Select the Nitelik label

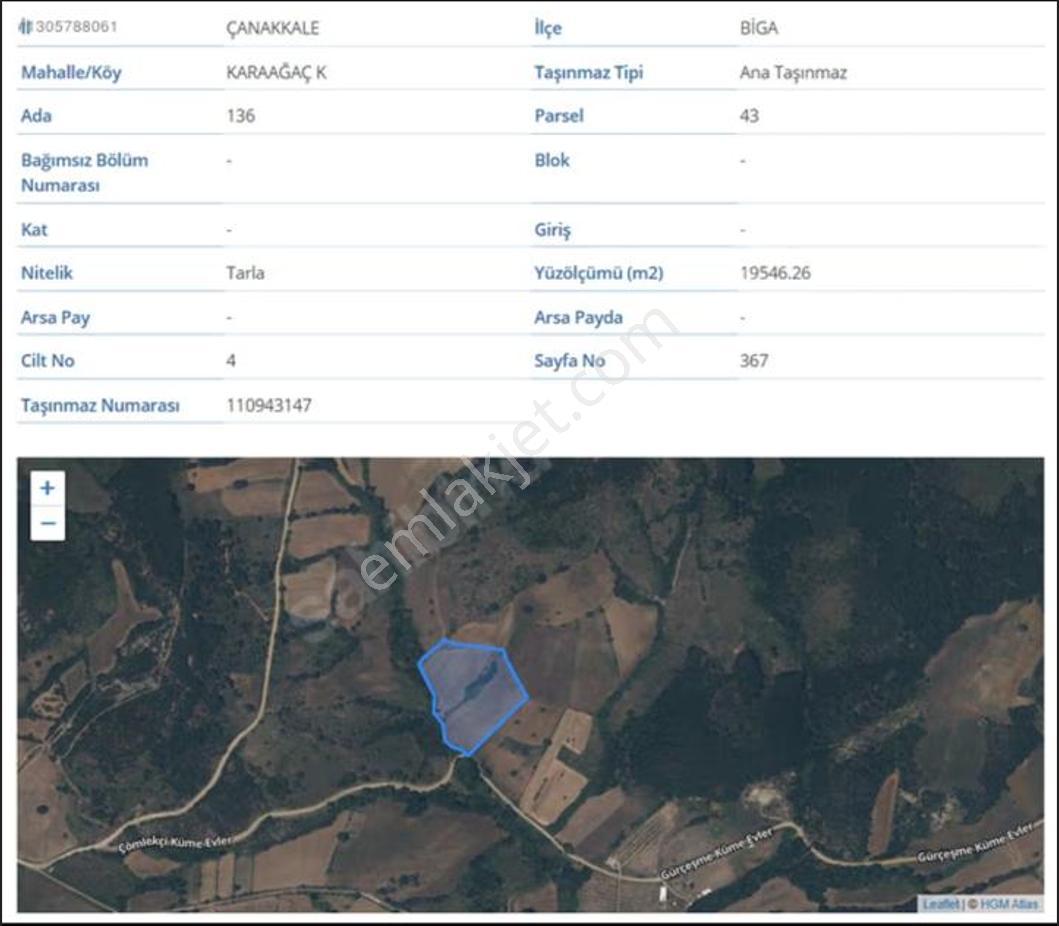tap(47, 273)
